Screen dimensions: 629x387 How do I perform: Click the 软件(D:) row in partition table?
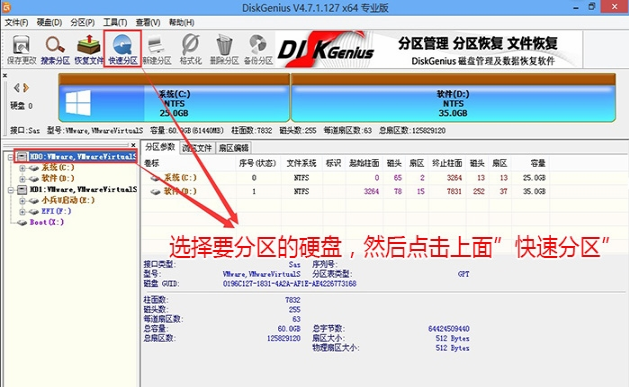[345, 191]
